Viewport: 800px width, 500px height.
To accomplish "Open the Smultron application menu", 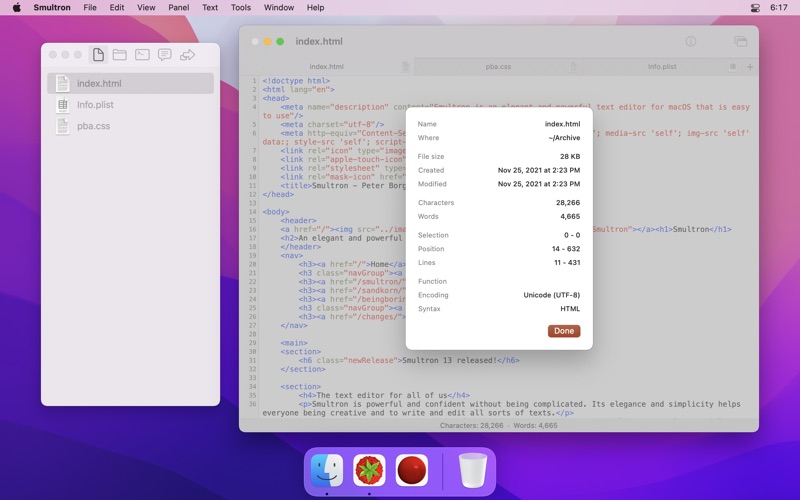I will pyautogui.click(x=52, y=8).
